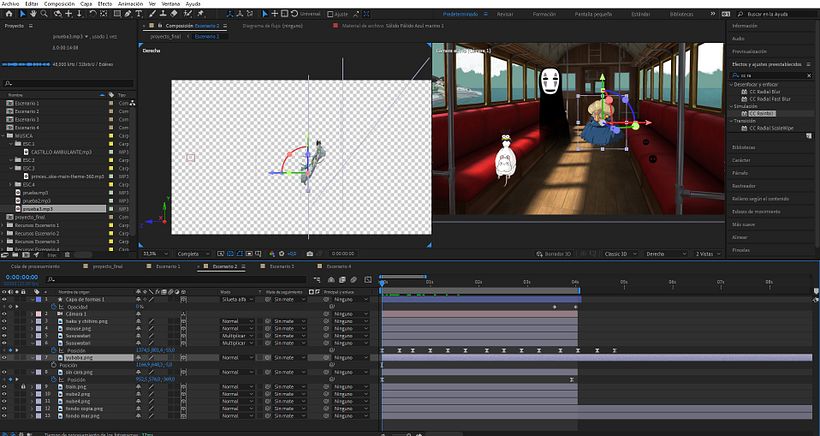Select the Clone Stamp tool
Image resolution: width=820 pixels, height=436 pixels.
tap(163, 14)
